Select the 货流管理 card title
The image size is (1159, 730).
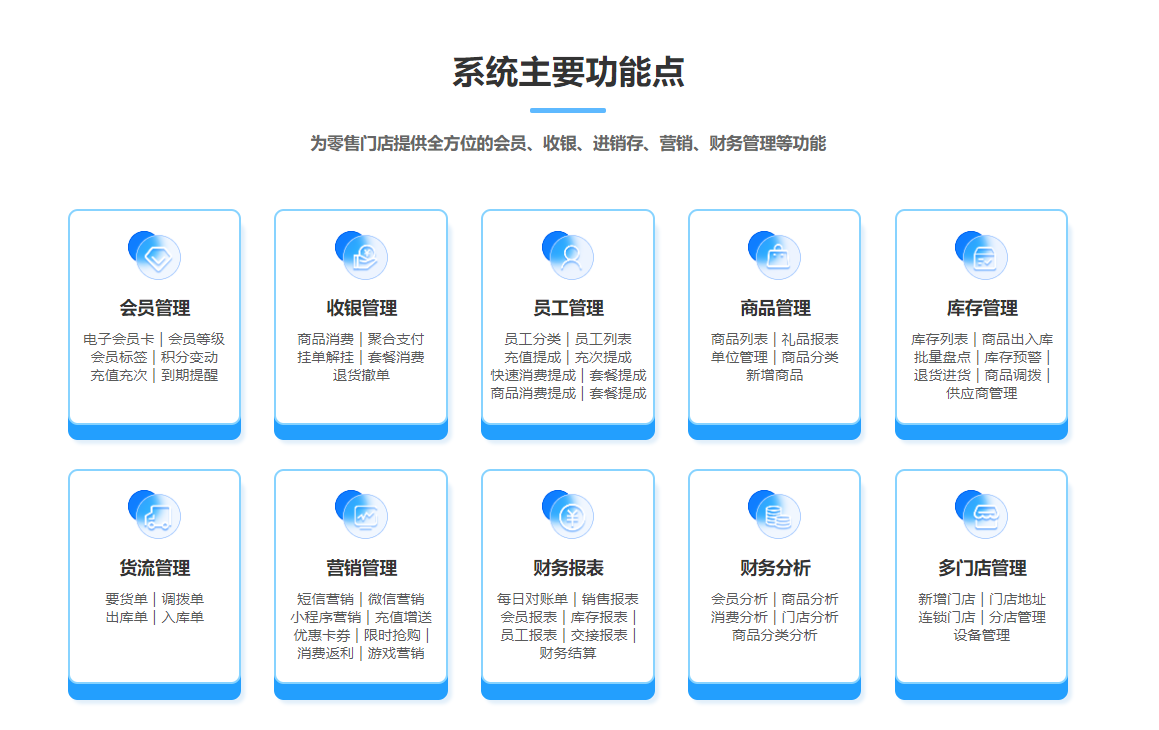(x=154, y=568)
